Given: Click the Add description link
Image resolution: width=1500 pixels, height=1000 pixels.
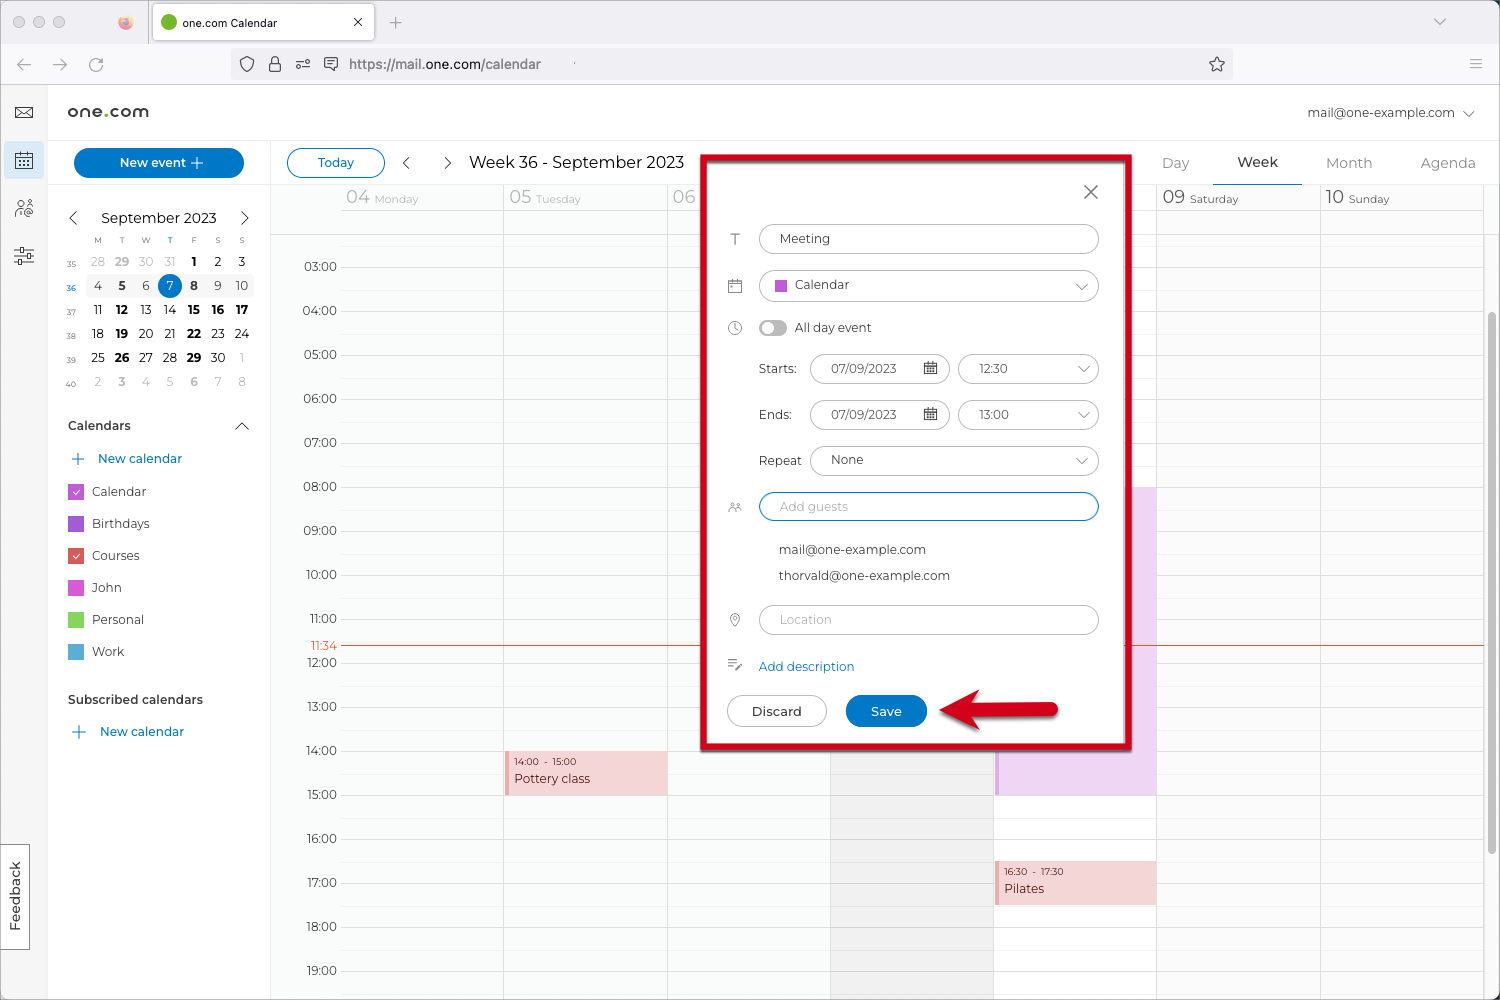Looking at the screenshot, I should [806, 667].
